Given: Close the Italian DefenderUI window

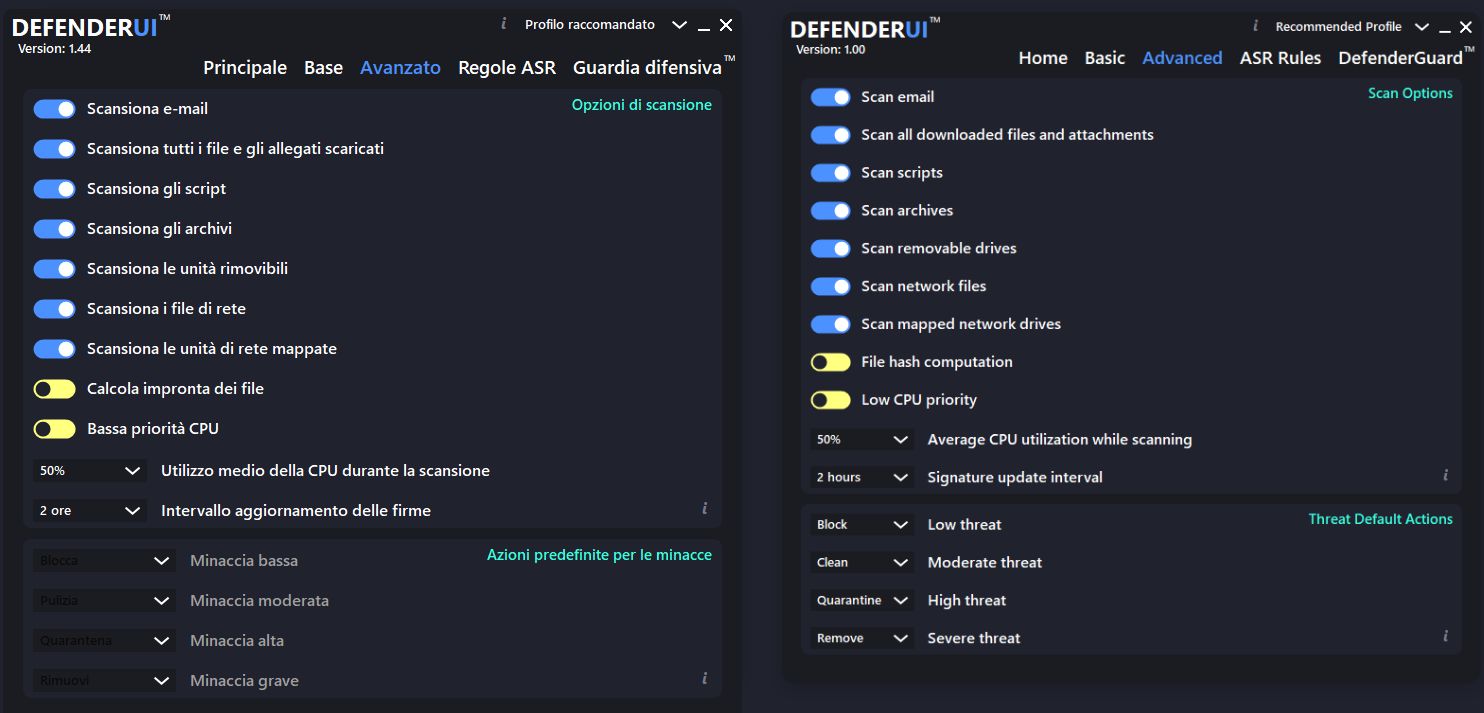Looking at the screenshot, I should coord(726,25).
